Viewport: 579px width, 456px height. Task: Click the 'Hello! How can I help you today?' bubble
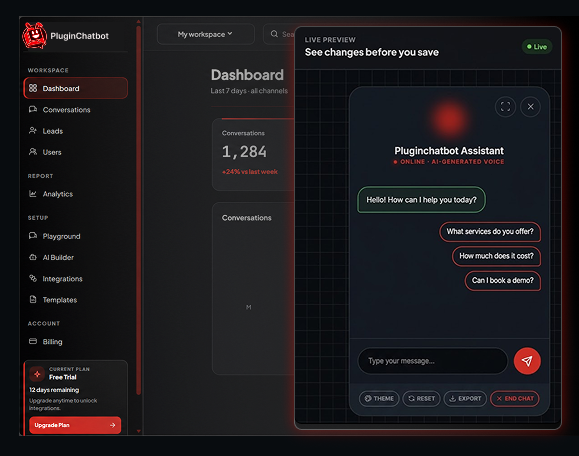pos(421,200)
